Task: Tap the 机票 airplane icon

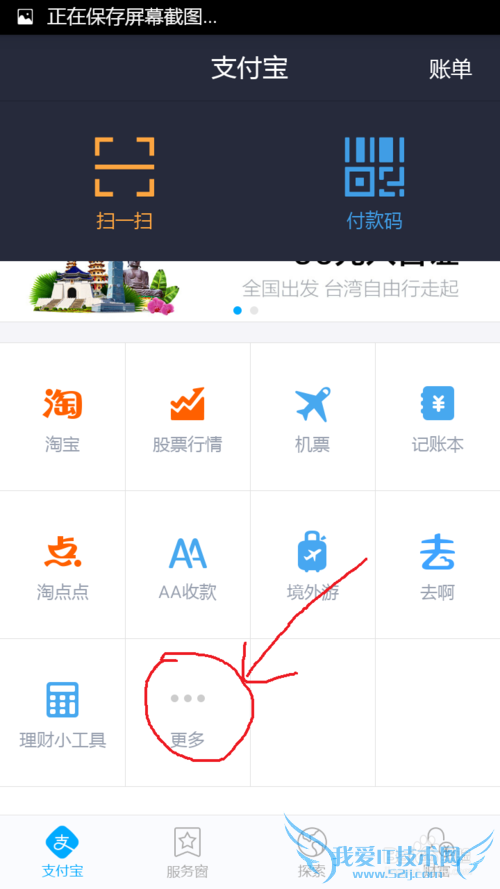Action: (x=312, y=404)
